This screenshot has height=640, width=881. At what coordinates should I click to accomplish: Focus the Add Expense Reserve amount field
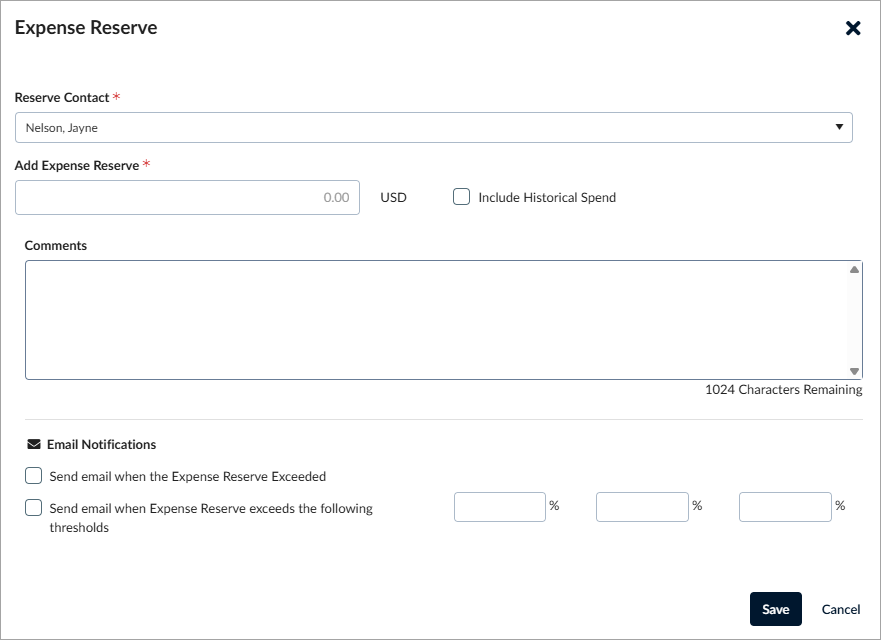pos(187,198)
